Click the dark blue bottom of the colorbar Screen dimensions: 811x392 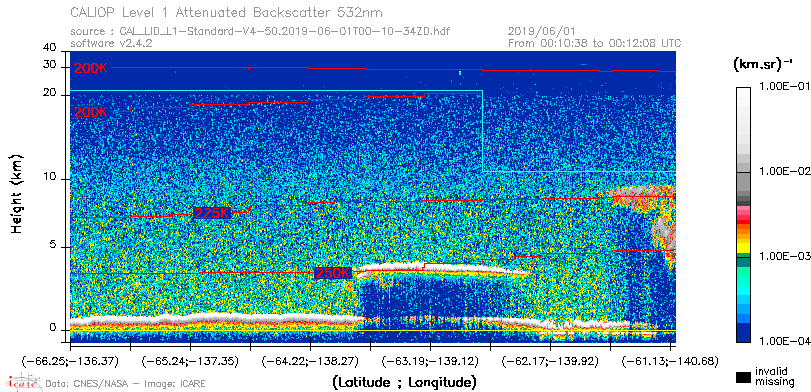(744, 334)
